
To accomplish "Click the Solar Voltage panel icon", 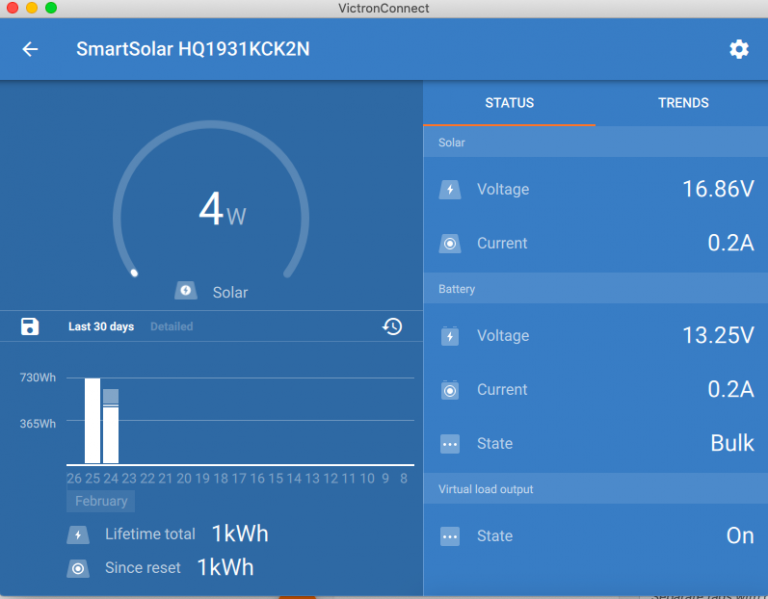I will [x=450, y=190].
